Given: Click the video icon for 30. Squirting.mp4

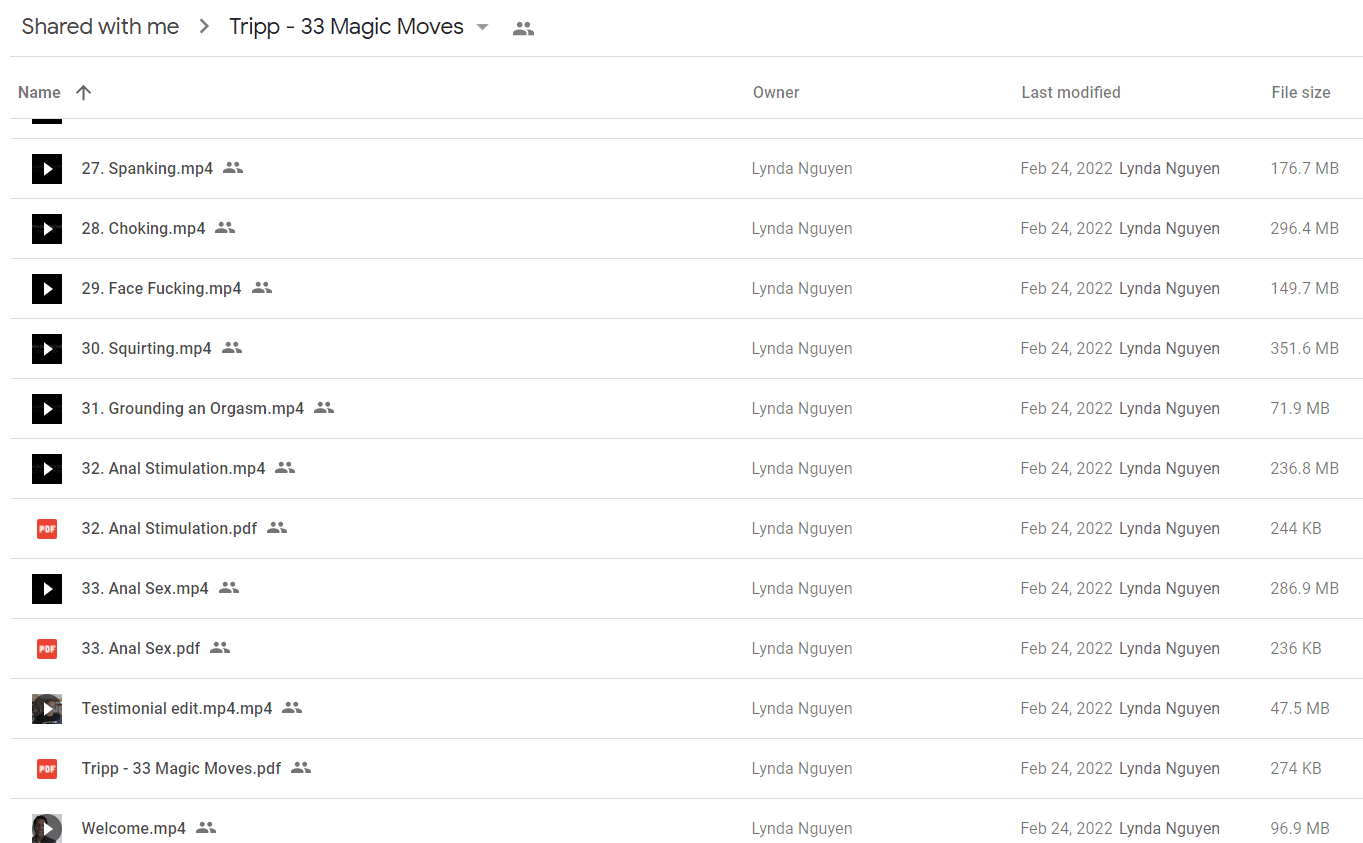Looking at the screenshot, I should (x=47, y=348).
